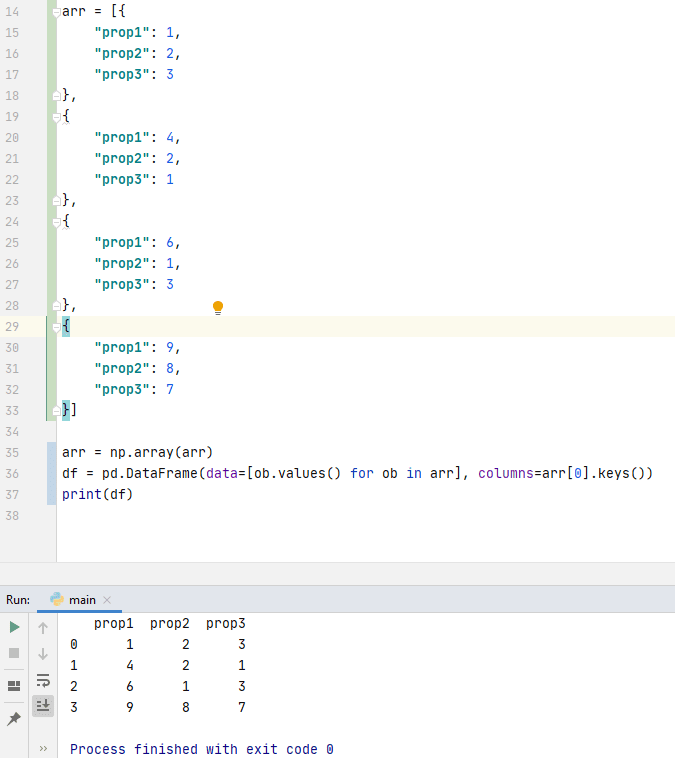The width and height of the screenshot is (675, 758).
Task: Click the fold end marker at line 33
Action: (56, 410)
